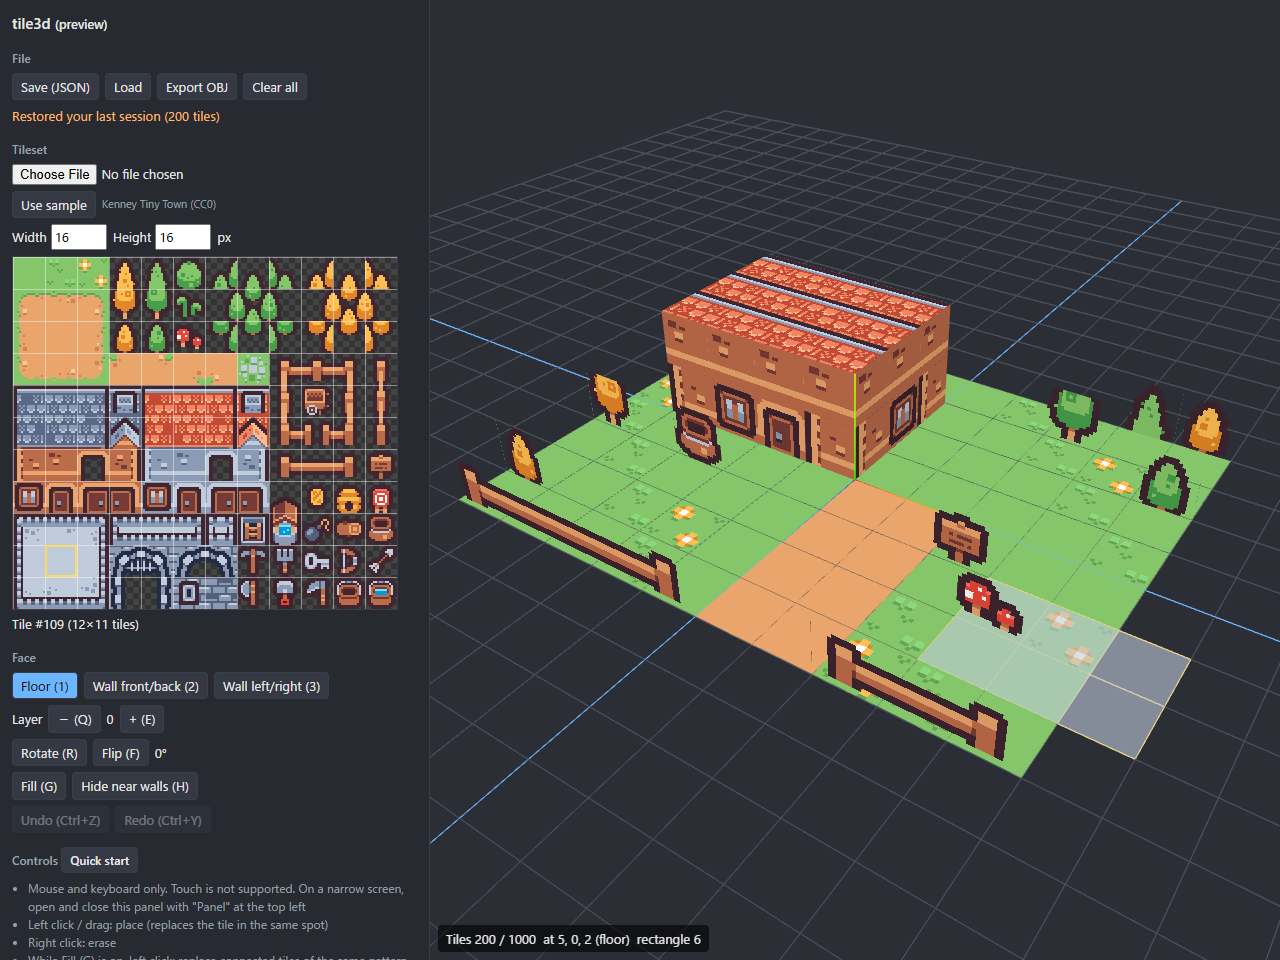1280x960 pixels.
Task: Increase layer with + (E)
Action: tap(142, 719)
